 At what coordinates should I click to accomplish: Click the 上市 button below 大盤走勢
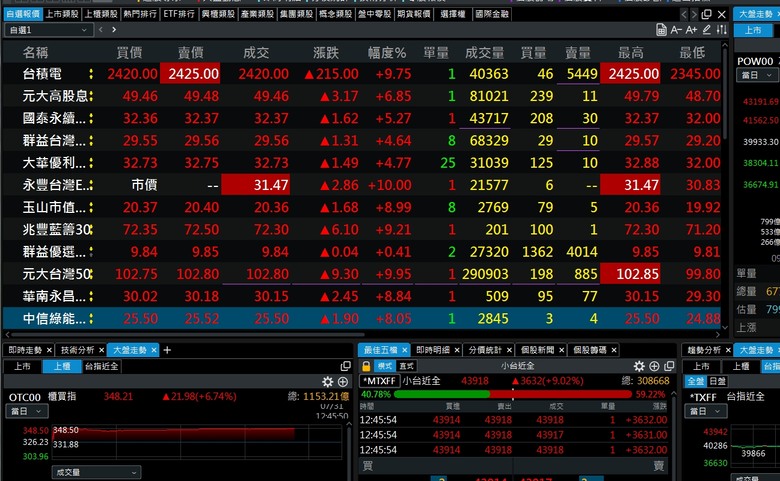(753, 30)
